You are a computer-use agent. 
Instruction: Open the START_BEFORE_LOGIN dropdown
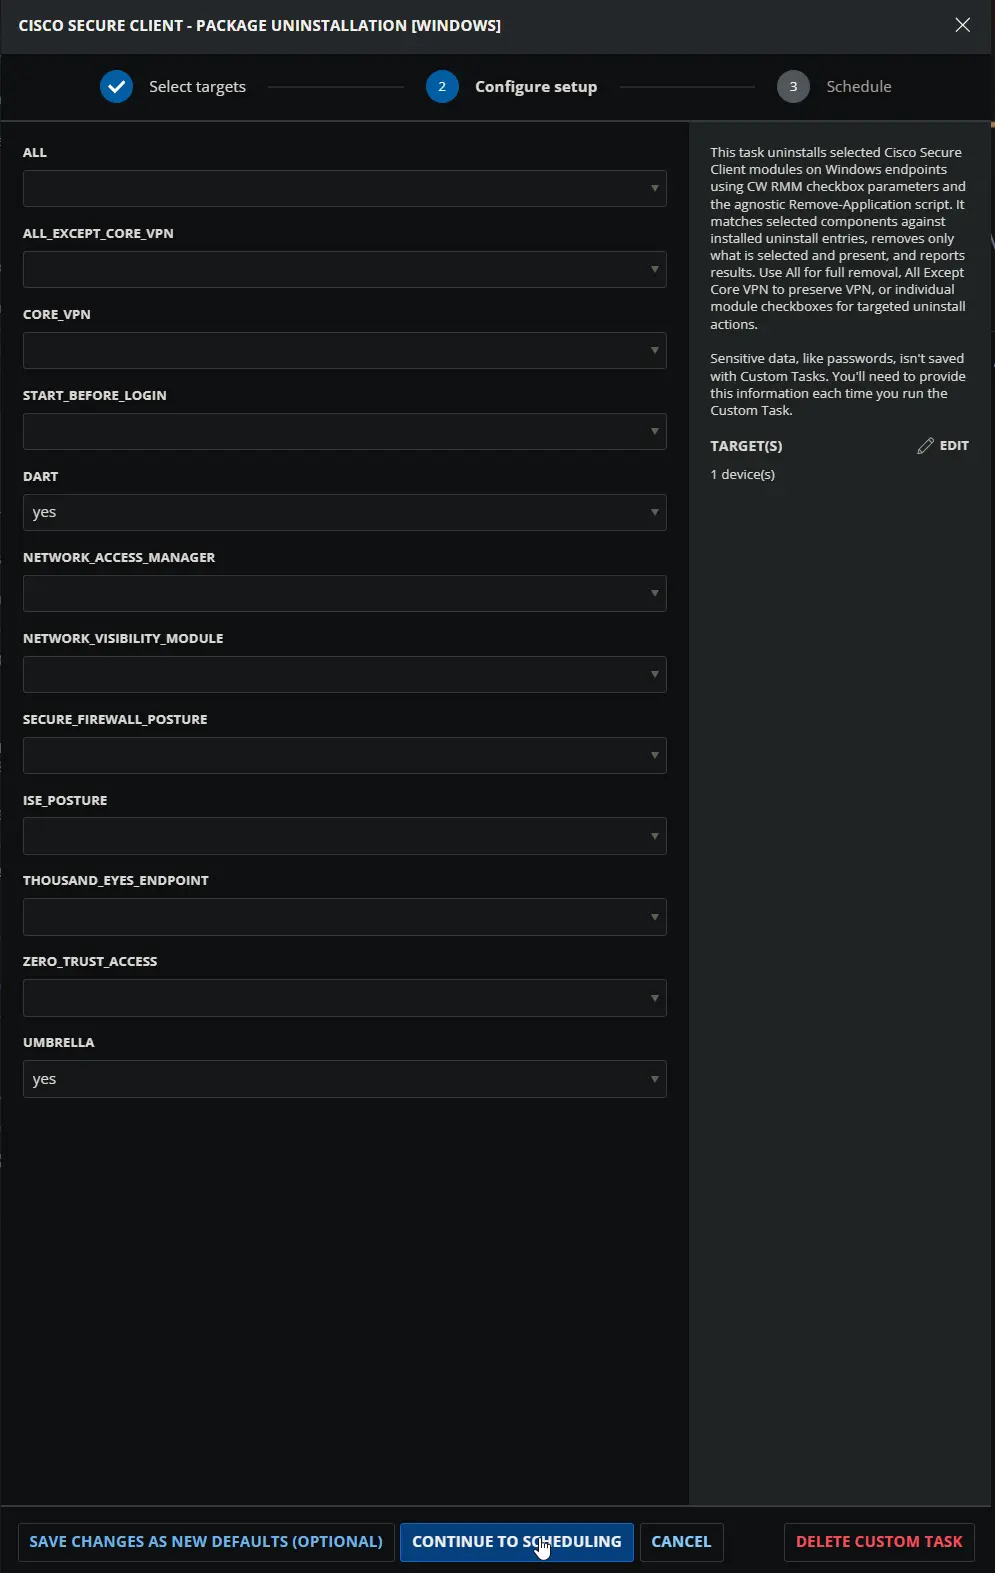pos(344,431)
